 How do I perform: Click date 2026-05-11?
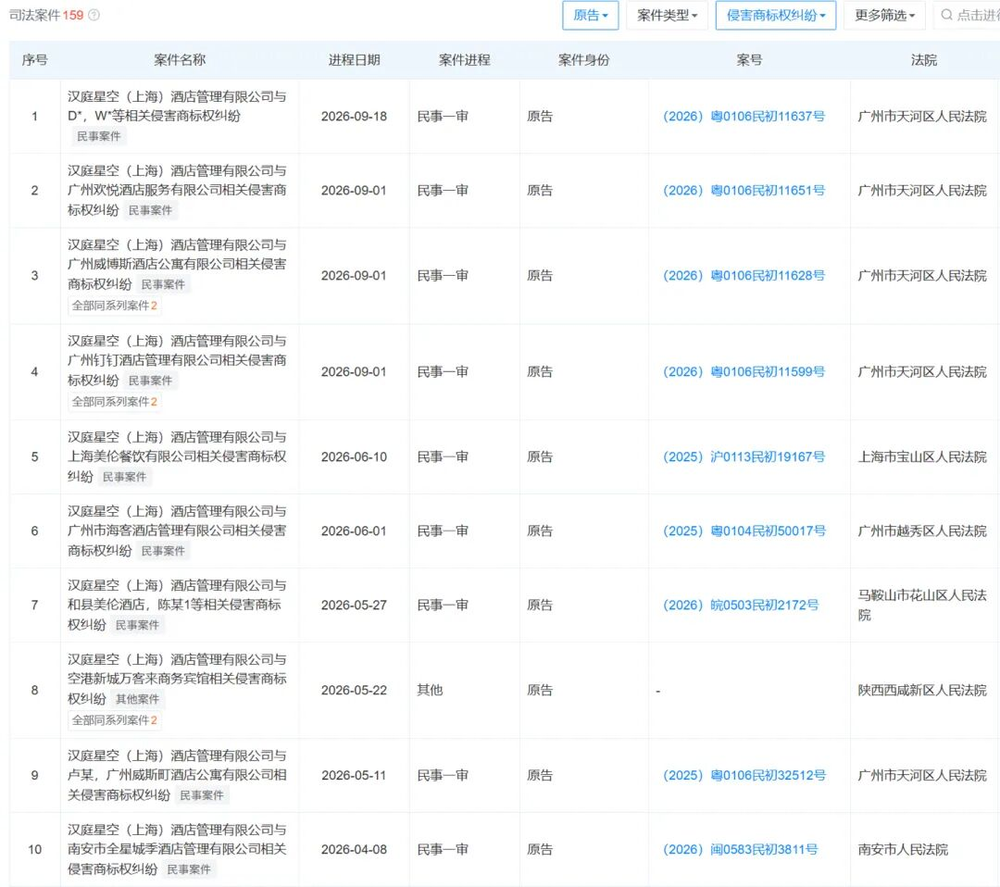pyautogui.click(x=354, y=775)
